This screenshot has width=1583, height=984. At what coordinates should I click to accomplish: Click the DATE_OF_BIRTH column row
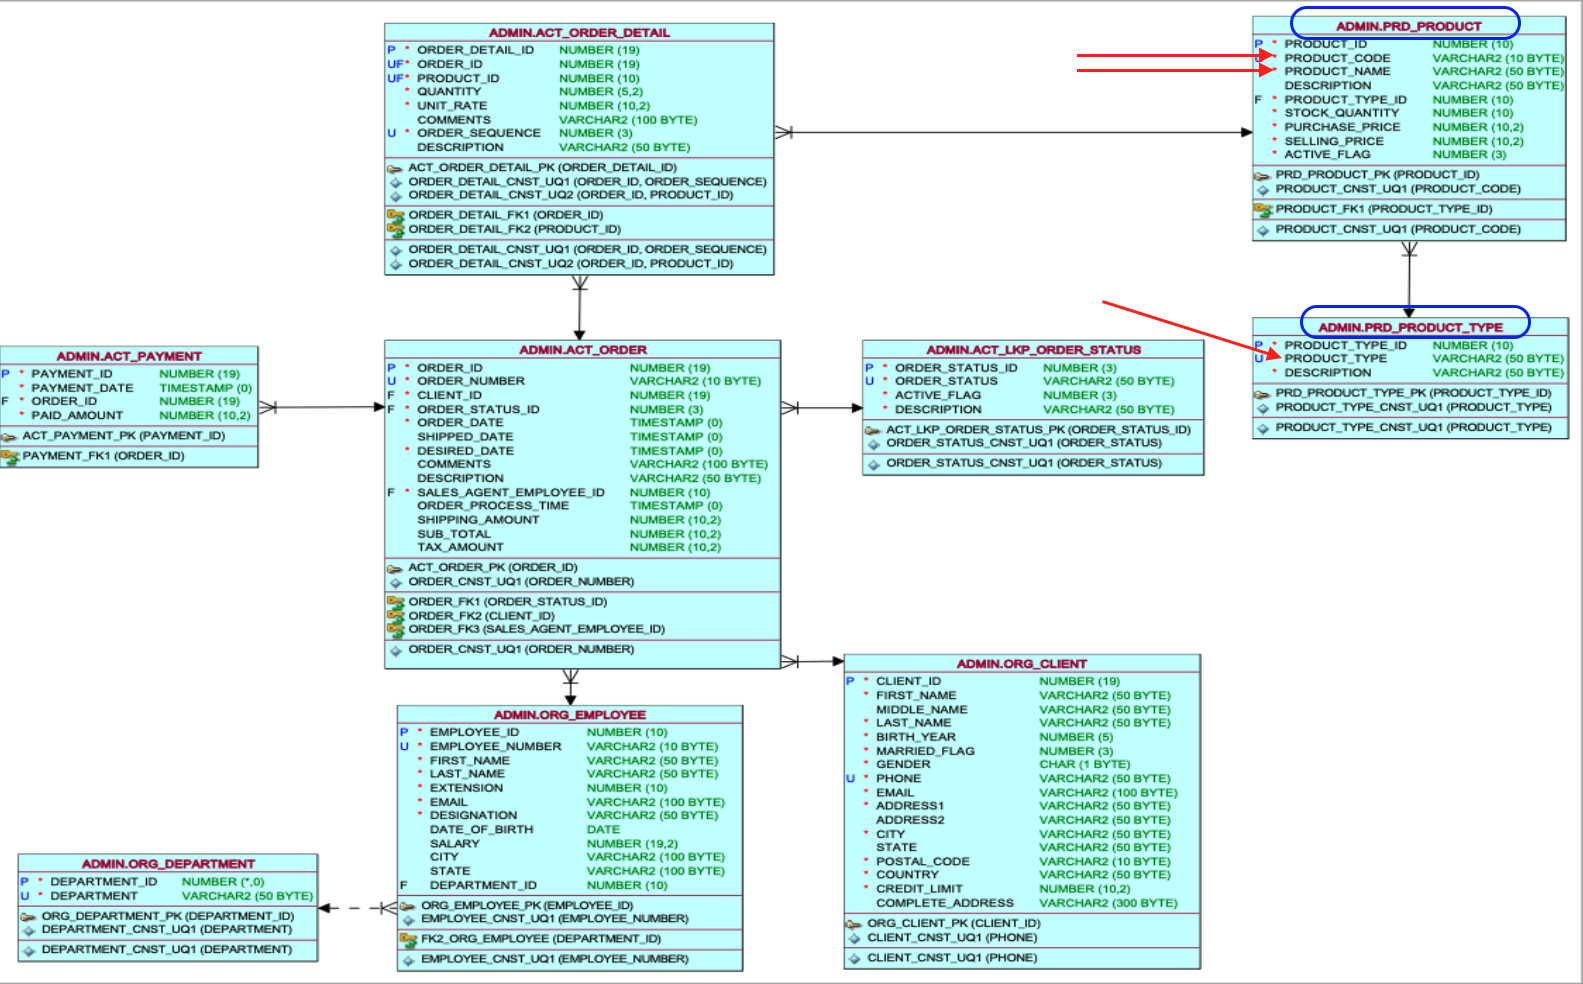[x=570, y=829]
